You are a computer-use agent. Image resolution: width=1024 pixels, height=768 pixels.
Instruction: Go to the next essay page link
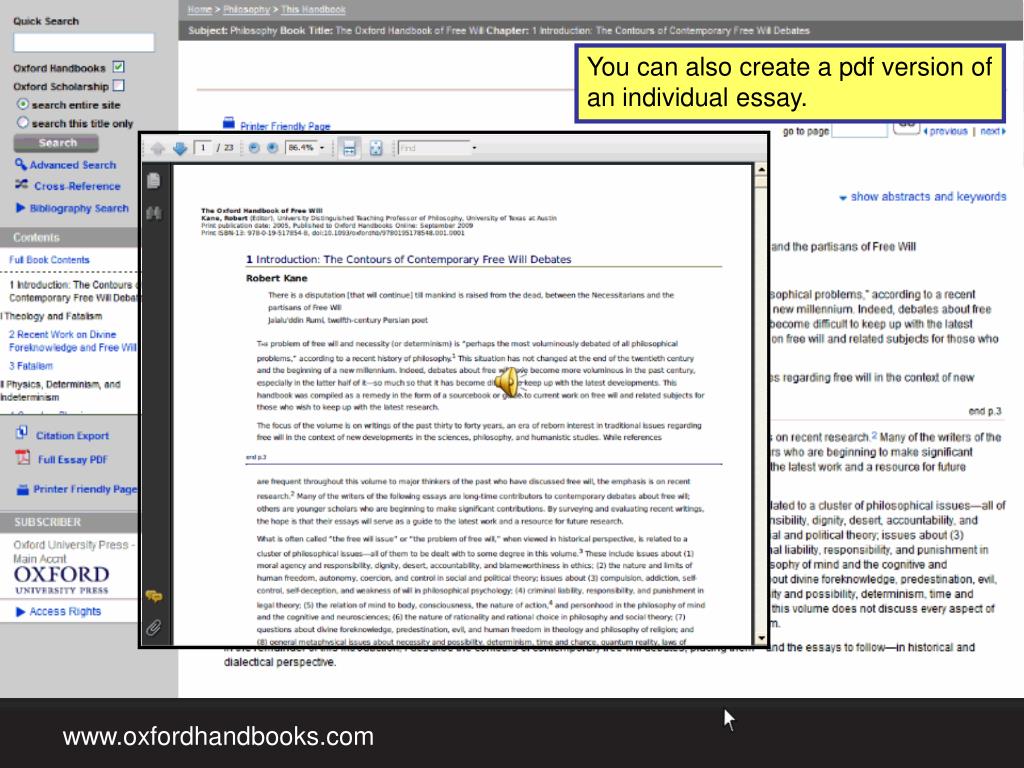(992, 131)
